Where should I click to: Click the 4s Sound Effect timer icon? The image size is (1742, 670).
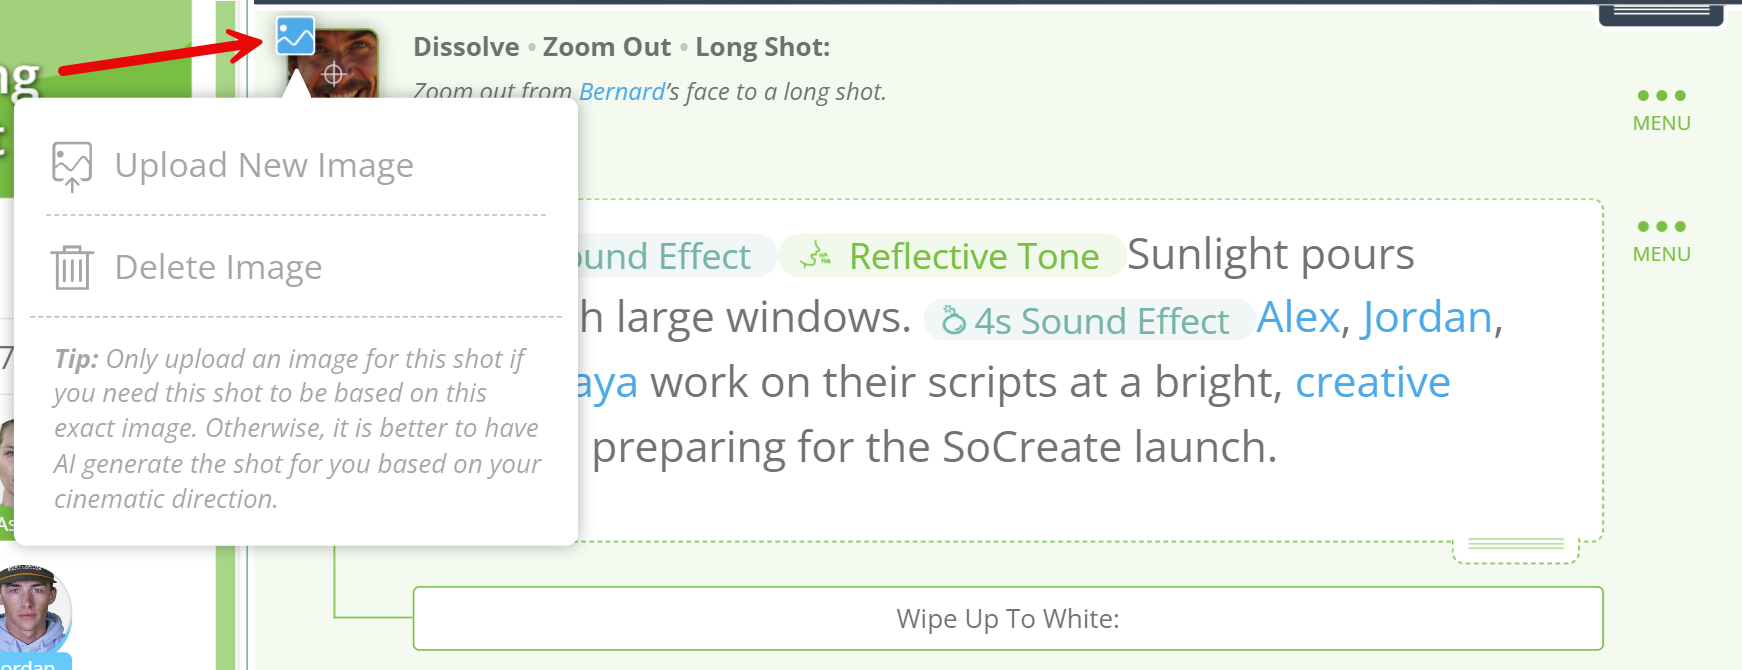[953, 320]
